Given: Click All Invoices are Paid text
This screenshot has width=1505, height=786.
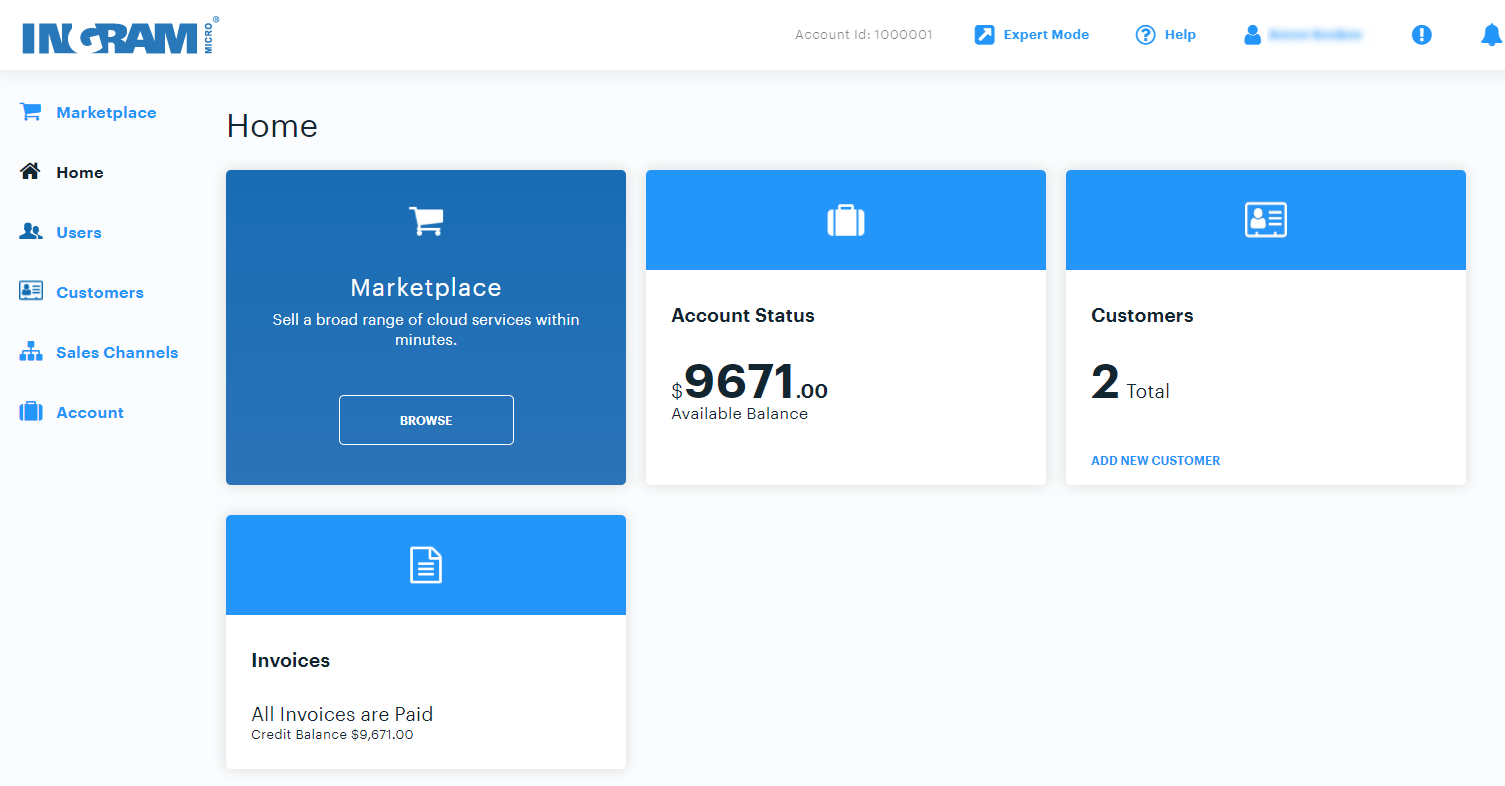Looking at the screenshot, I should click(x=342, y=715).
